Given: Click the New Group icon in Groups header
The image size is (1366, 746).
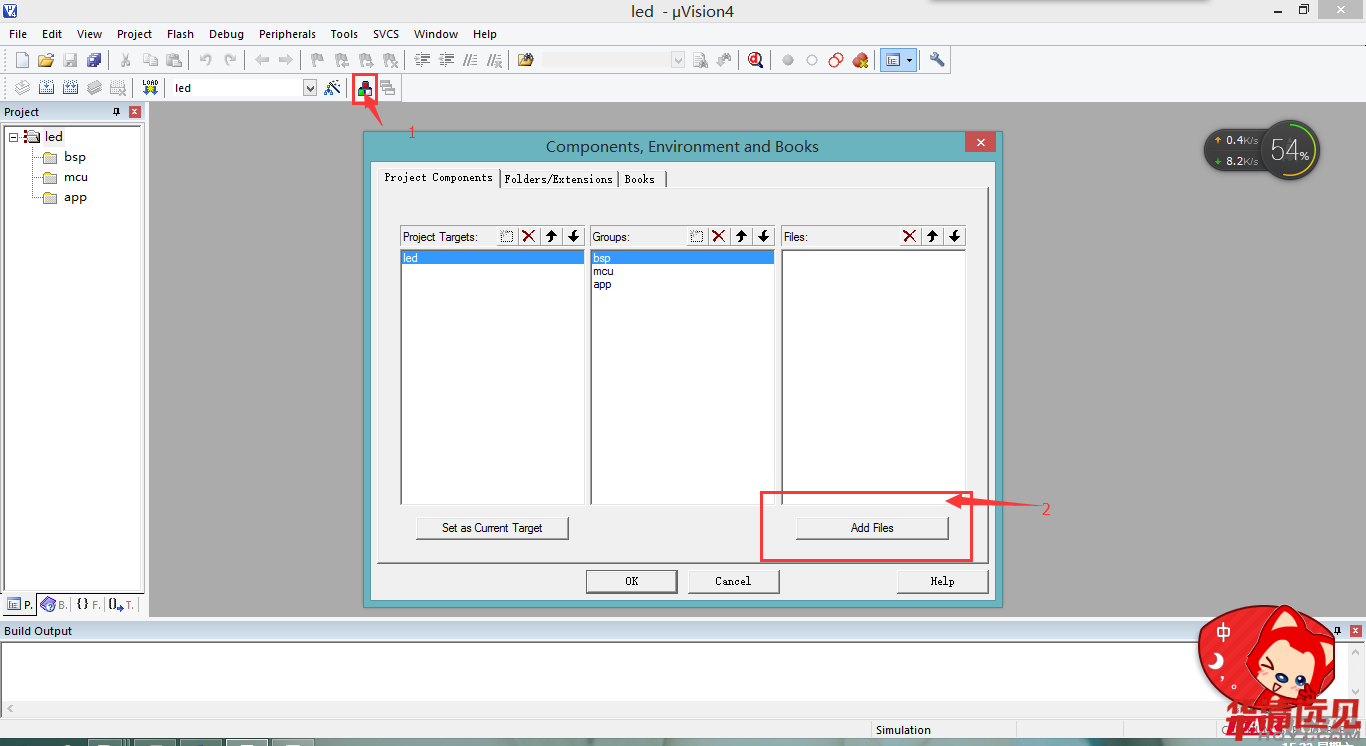Looking at the screenshot, I should point(697,237).
